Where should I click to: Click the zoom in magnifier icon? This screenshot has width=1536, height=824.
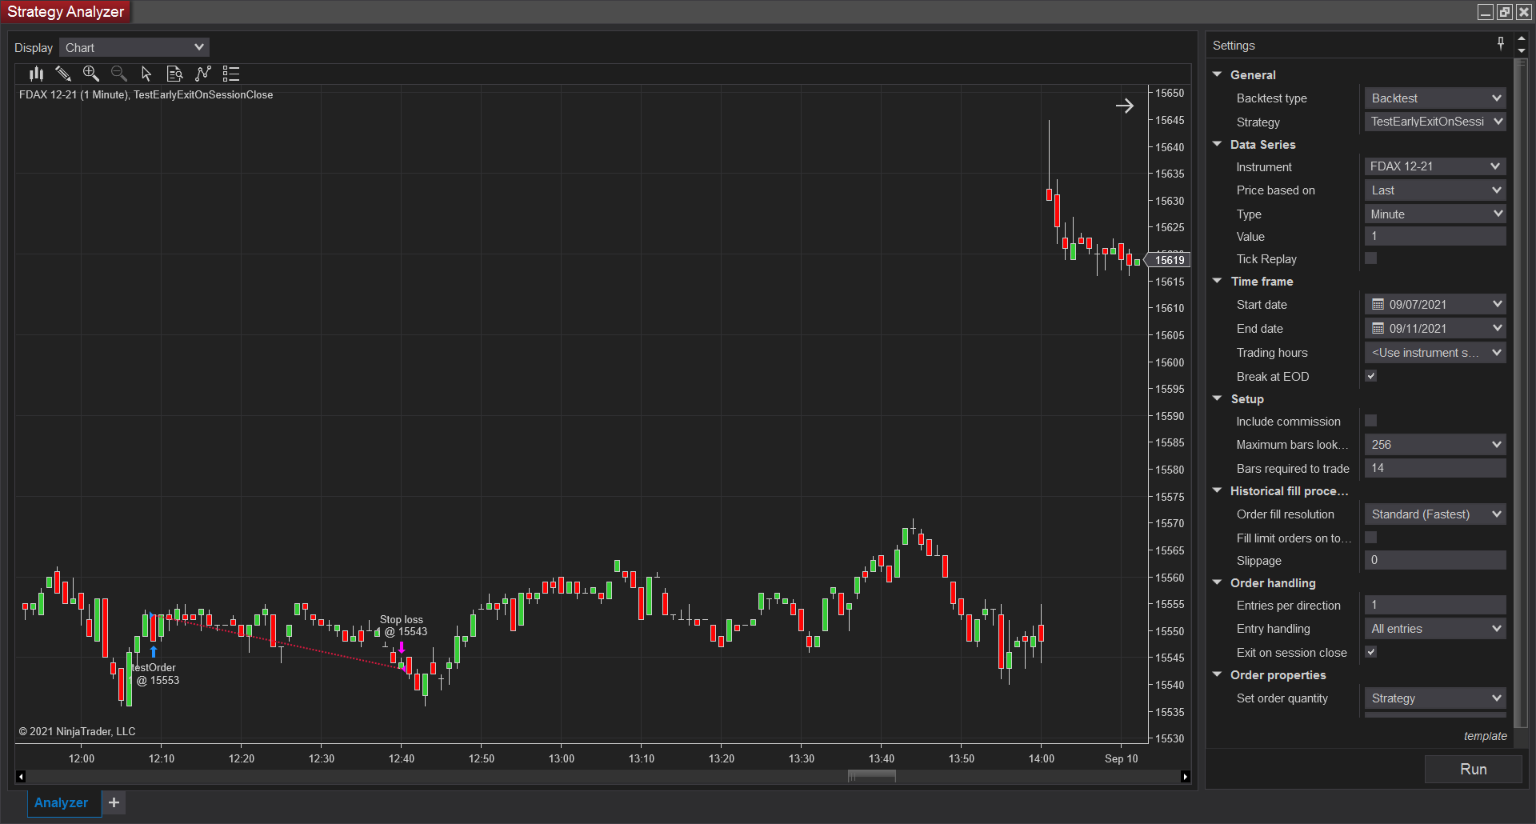(x=91, y=73)
